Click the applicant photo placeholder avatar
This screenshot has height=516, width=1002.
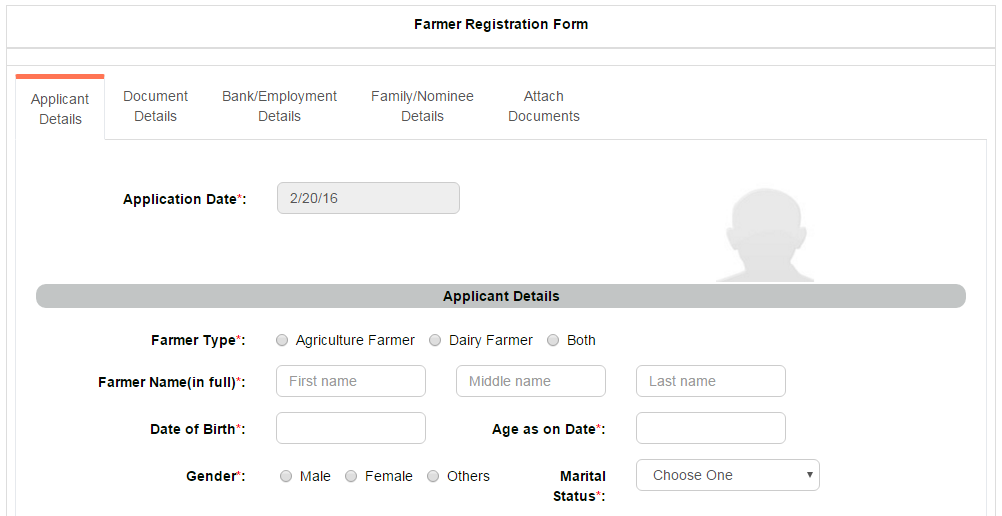tap(766, 236)
